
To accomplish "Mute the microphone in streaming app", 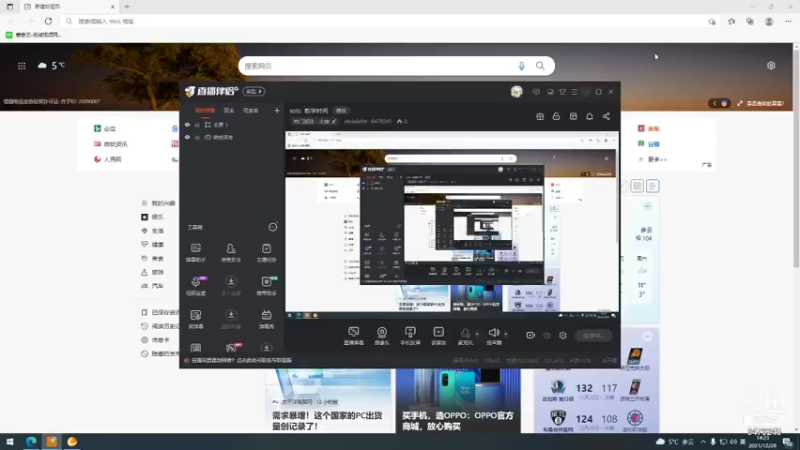I will (x=465, y=336).
